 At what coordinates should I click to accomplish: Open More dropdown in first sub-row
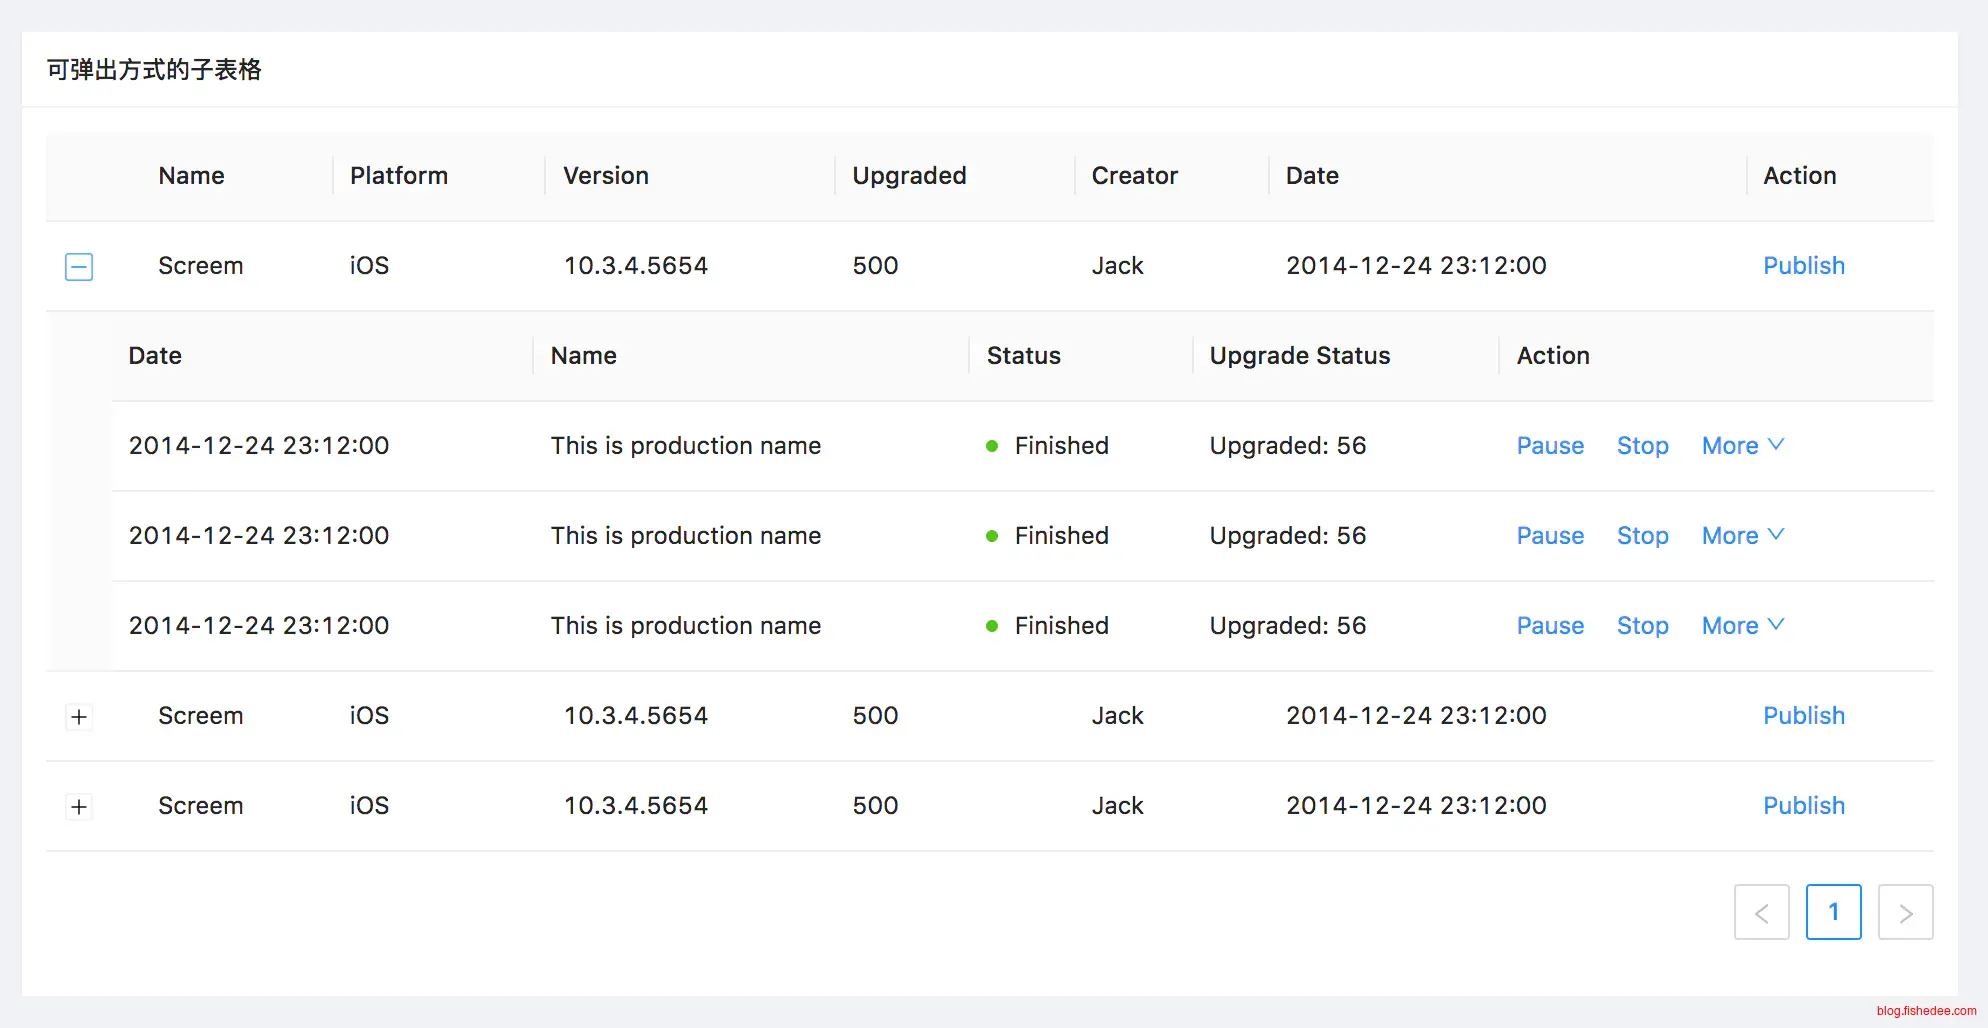1742,446
